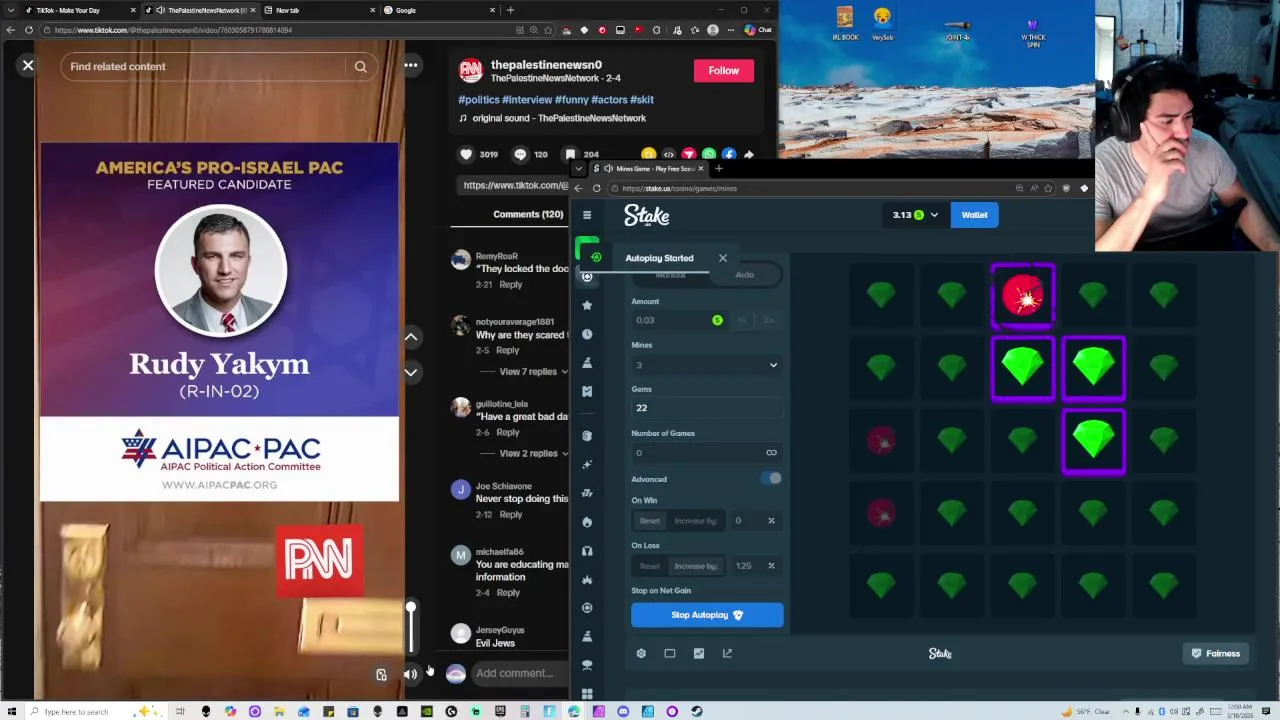Click Stop Autoplay button

707,615
